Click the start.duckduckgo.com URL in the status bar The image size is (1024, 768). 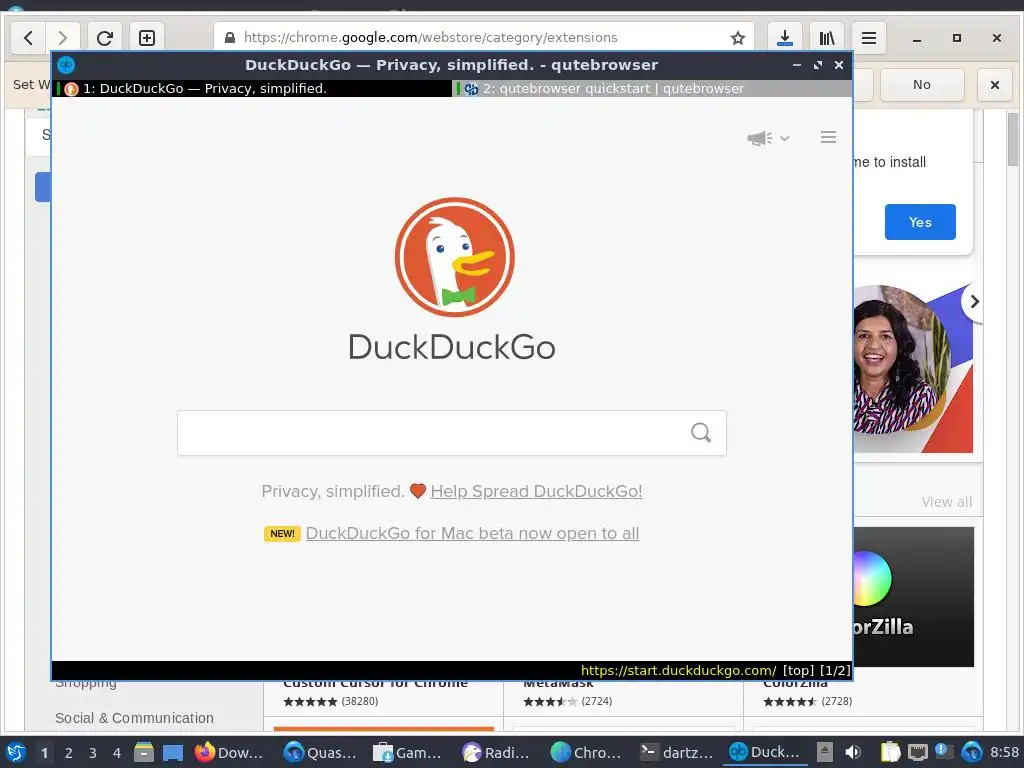(x=678, y=671)
